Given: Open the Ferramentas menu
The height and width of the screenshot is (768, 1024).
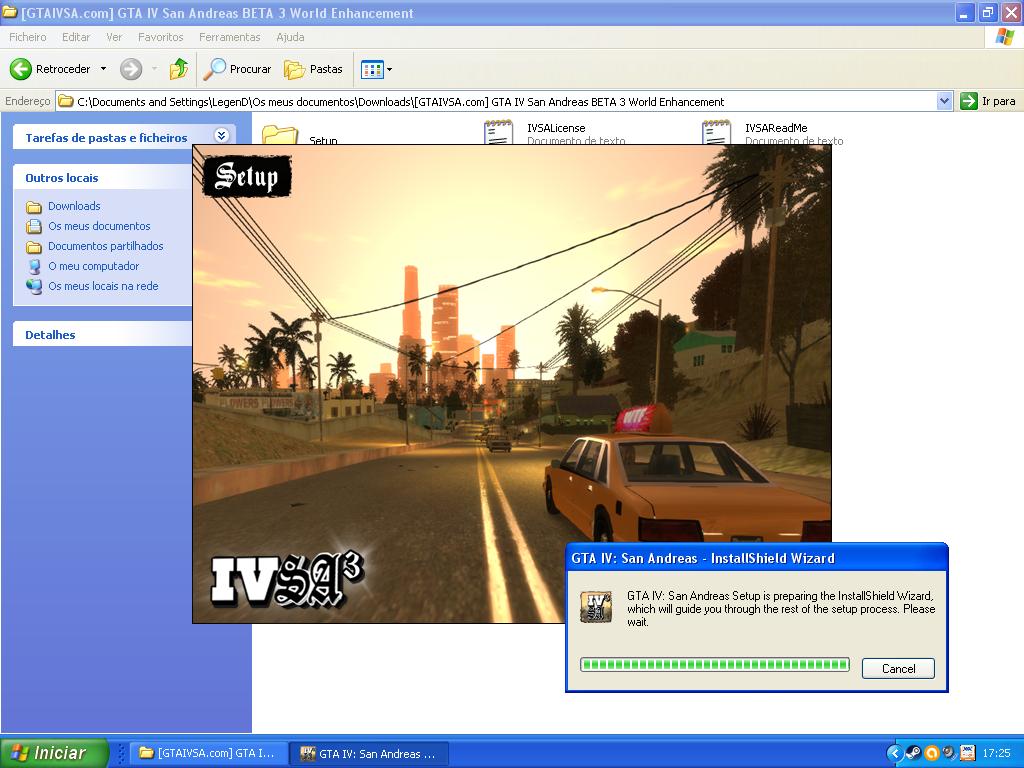Looking at the screenshot, I should click(x=229, y=37).
